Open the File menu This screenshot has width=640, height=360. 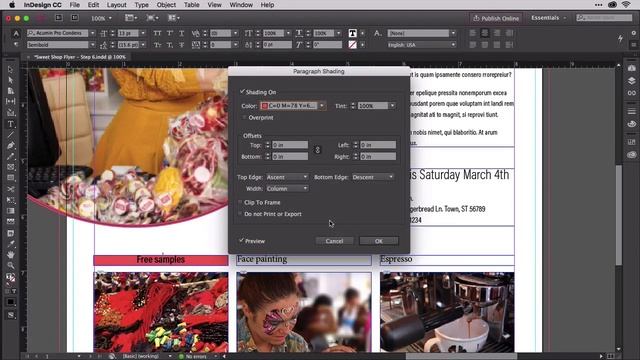(74, 5)
